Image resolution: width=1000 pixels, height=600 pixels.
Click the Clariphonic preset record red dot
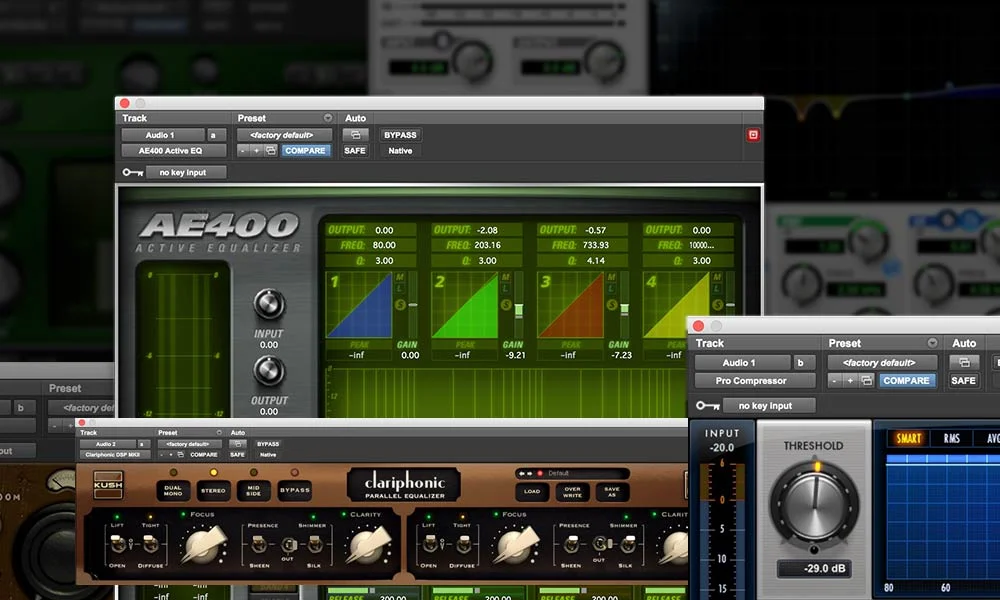540,473
